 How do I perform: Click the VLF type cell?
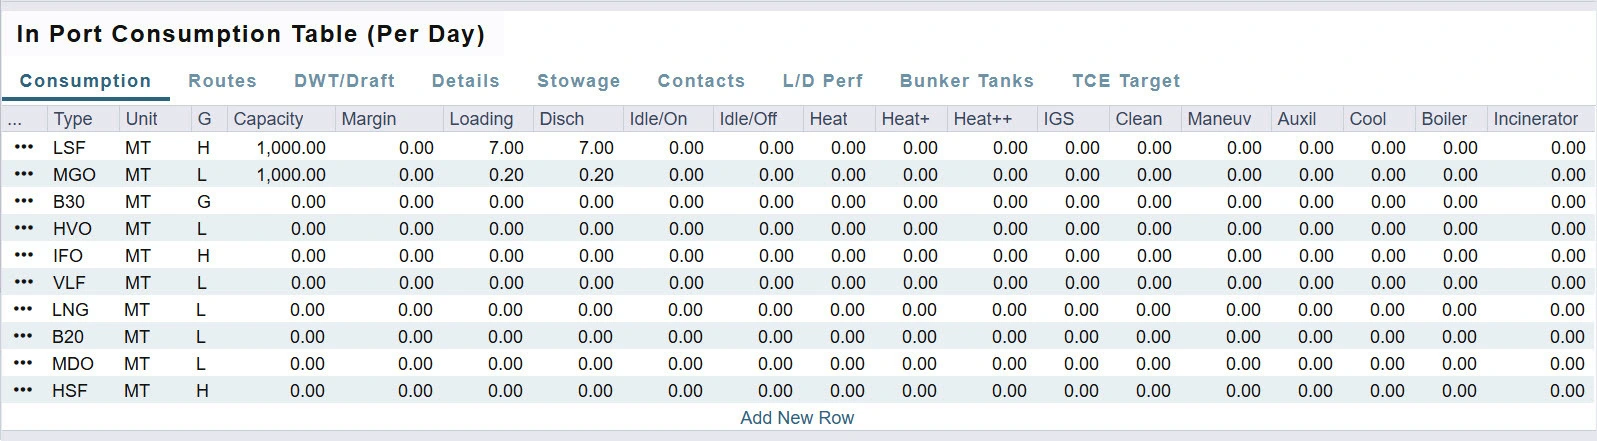click(x=83, y=283)
